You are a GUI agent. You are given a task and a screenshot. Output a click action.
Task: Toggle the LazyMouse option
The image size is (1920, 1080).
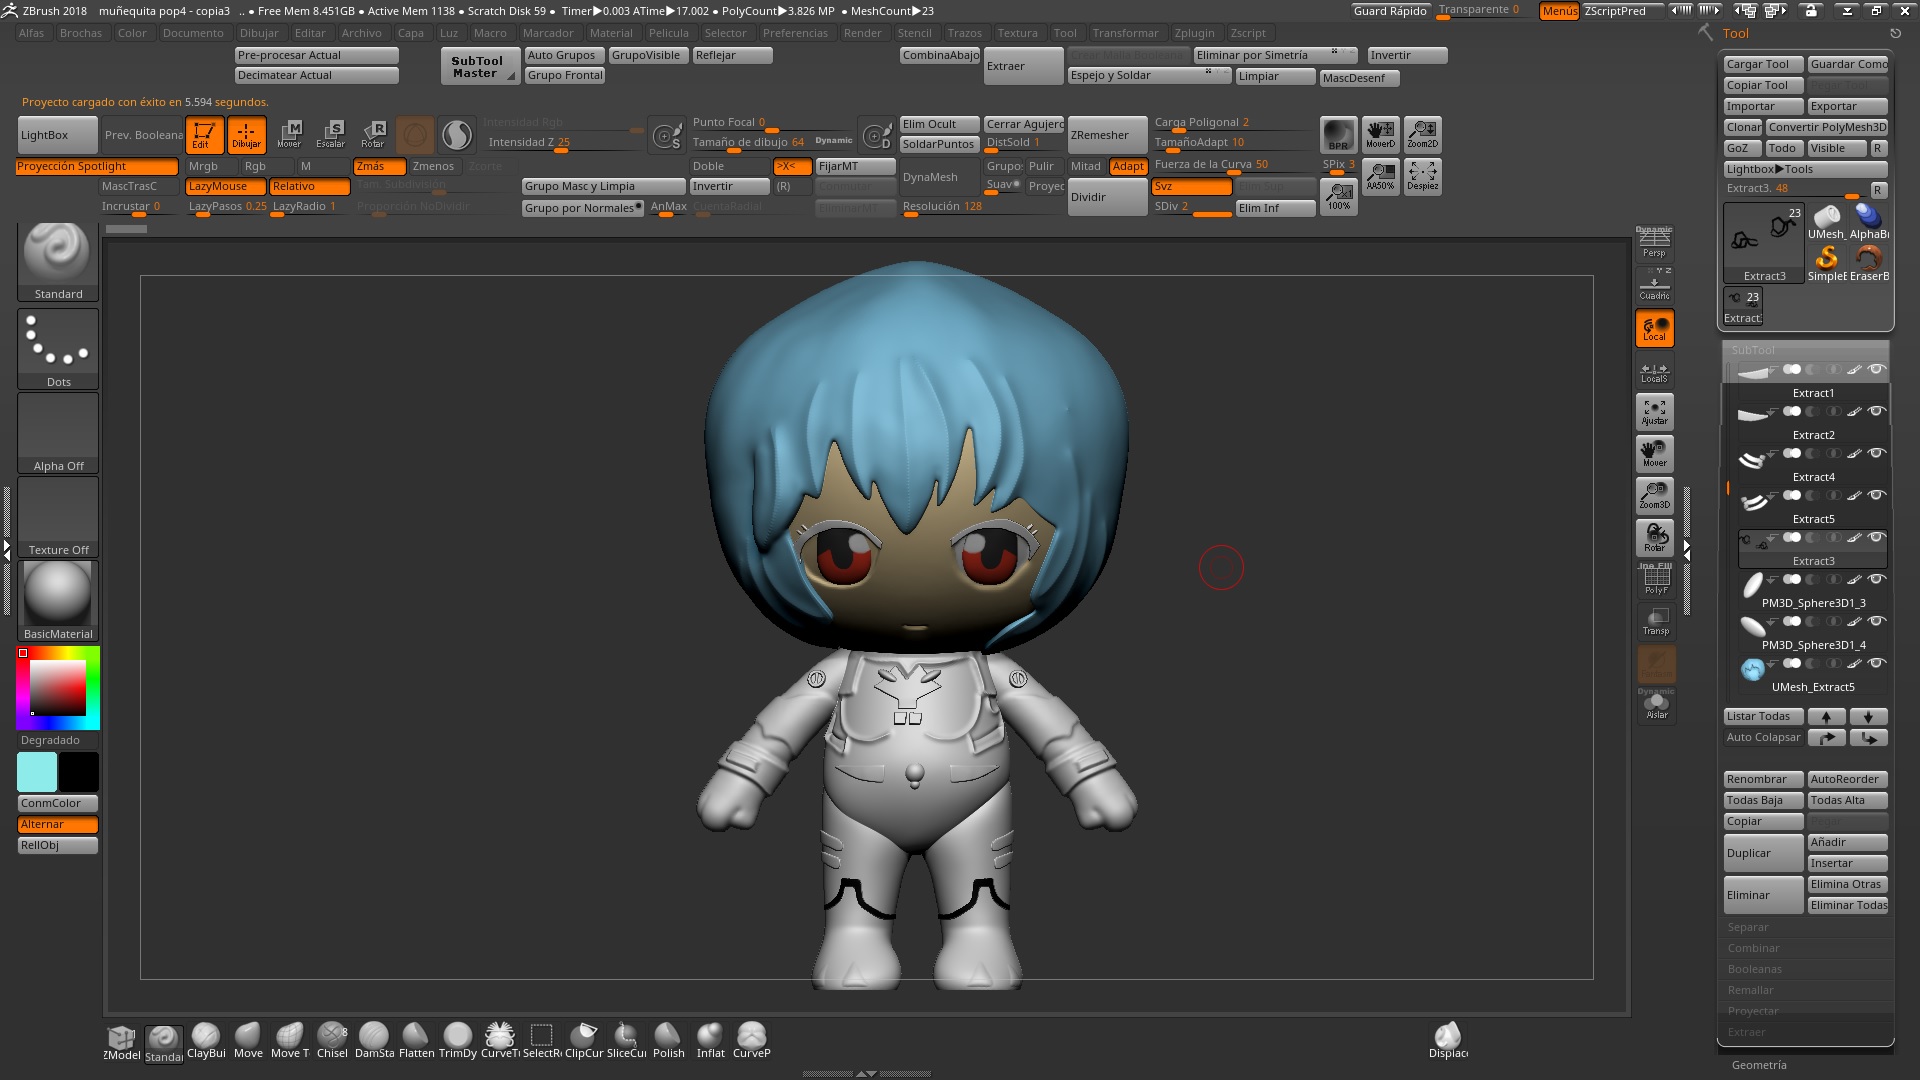[x=225, y=187]
